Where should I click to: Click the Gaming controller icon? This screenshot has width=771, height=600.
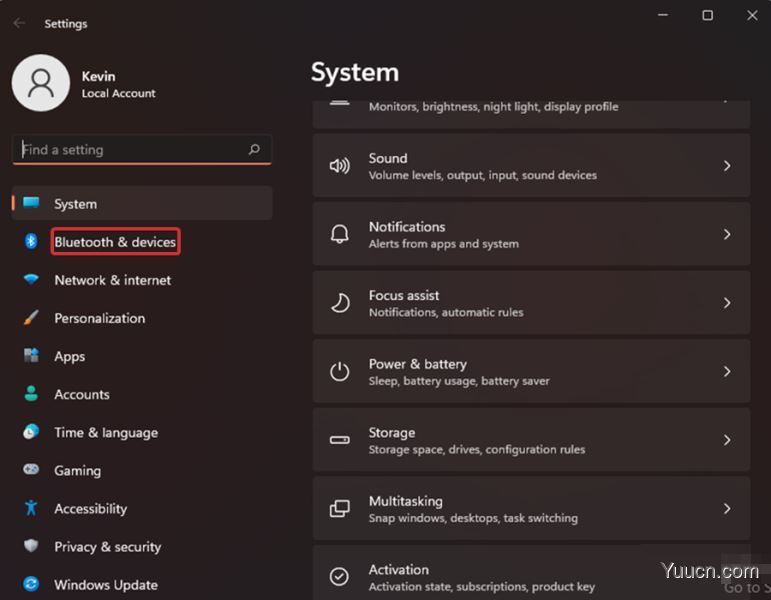[31, 470]
